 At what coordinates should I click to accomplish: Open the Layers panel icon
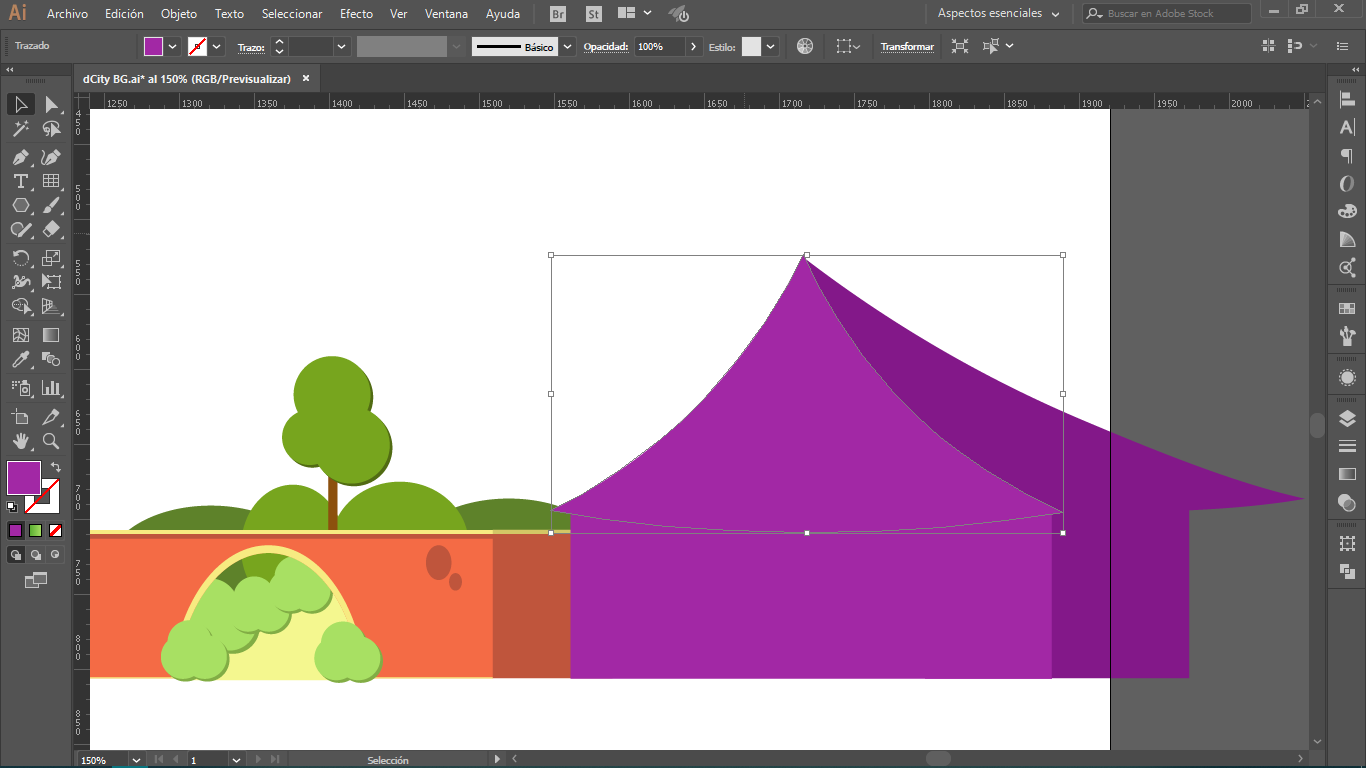coord(1347,418)
